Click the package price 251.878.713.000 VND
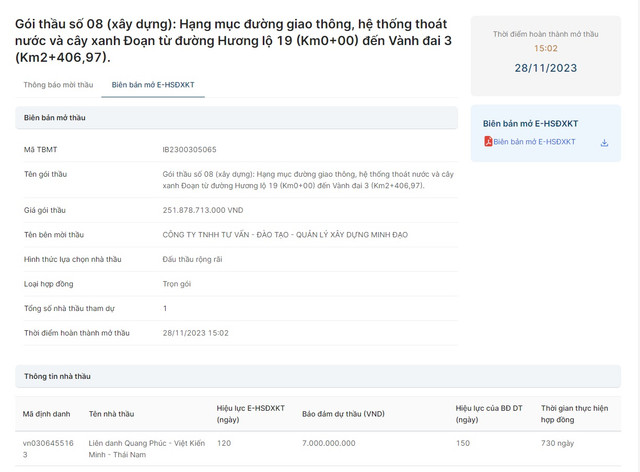The width and height of the screenshot is (640, 472). [x=203, y=210]
